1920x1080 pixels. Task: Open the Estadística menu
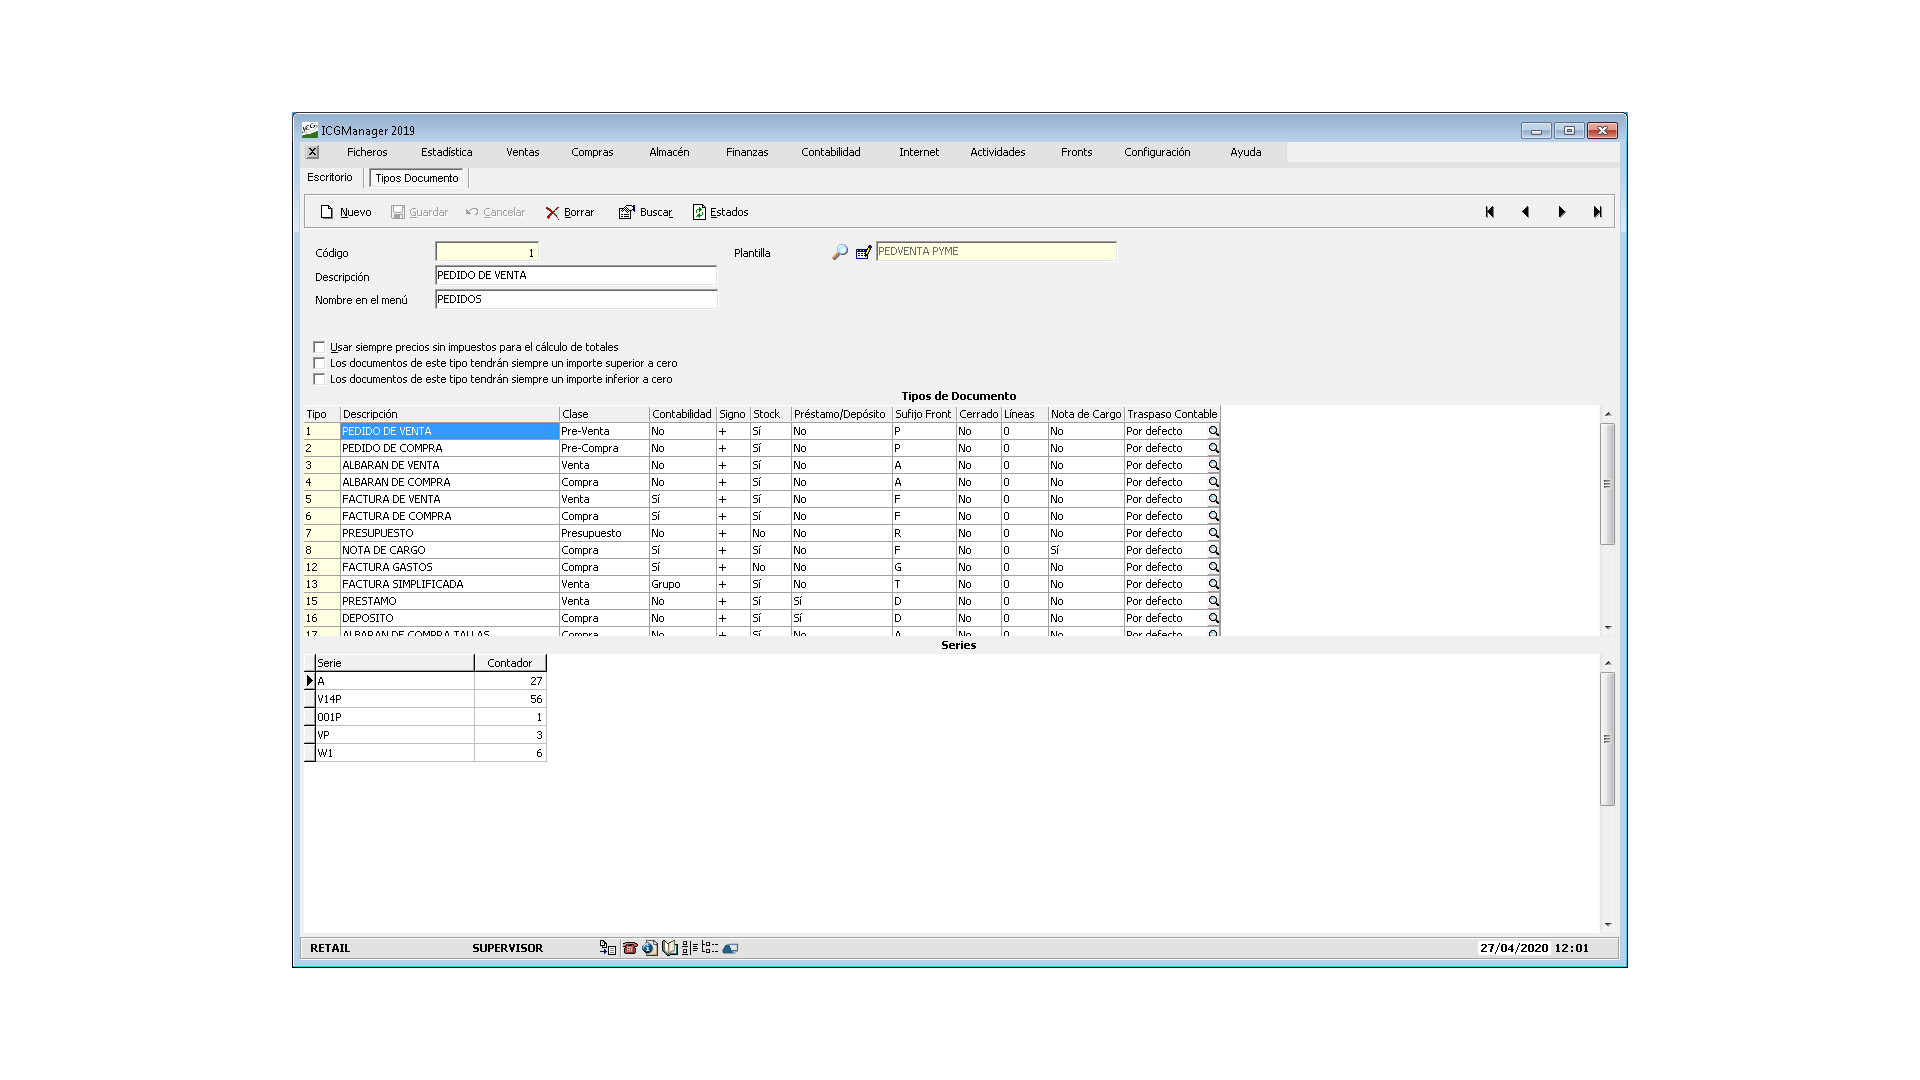click(x=446, y=152)
